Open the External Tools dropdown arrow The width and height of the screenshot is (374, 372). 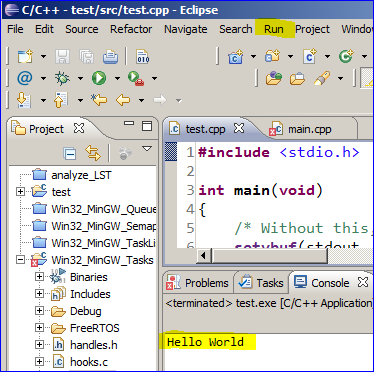pyautogui.click(x=154, y=79)
